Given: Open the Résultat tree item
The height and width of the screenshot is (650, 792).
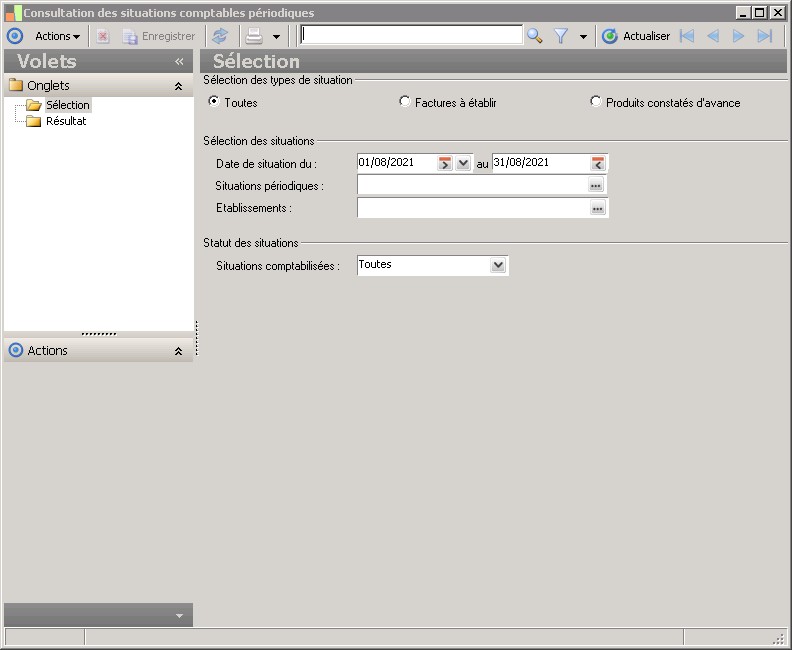Looking at the screenshot, I should [x=66, y=121].
